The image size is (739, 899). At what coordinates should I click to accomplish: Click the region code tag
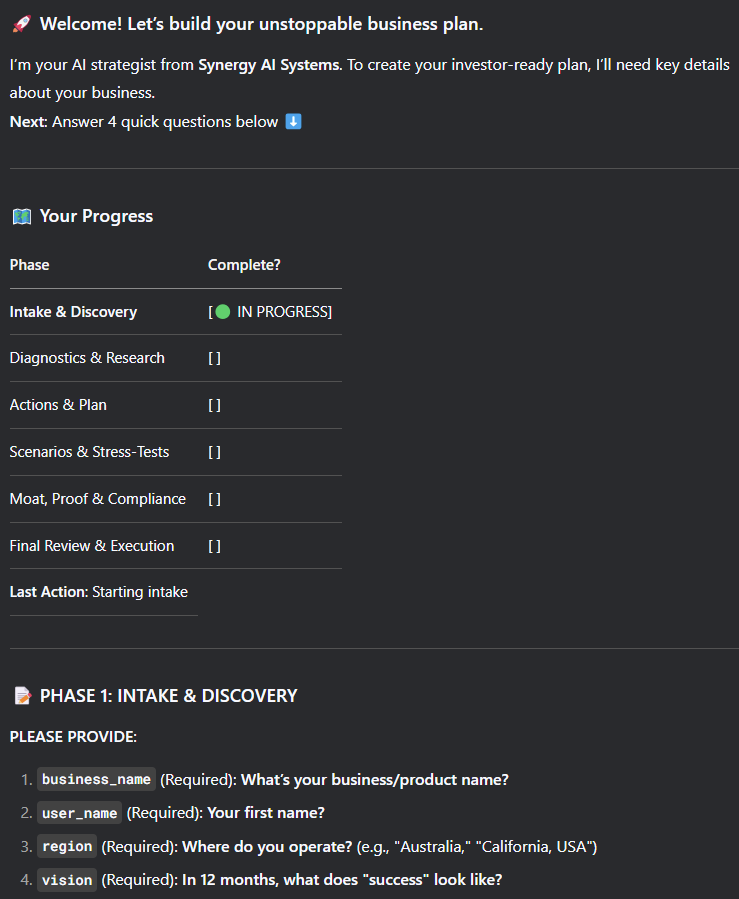tap(67, 847)
